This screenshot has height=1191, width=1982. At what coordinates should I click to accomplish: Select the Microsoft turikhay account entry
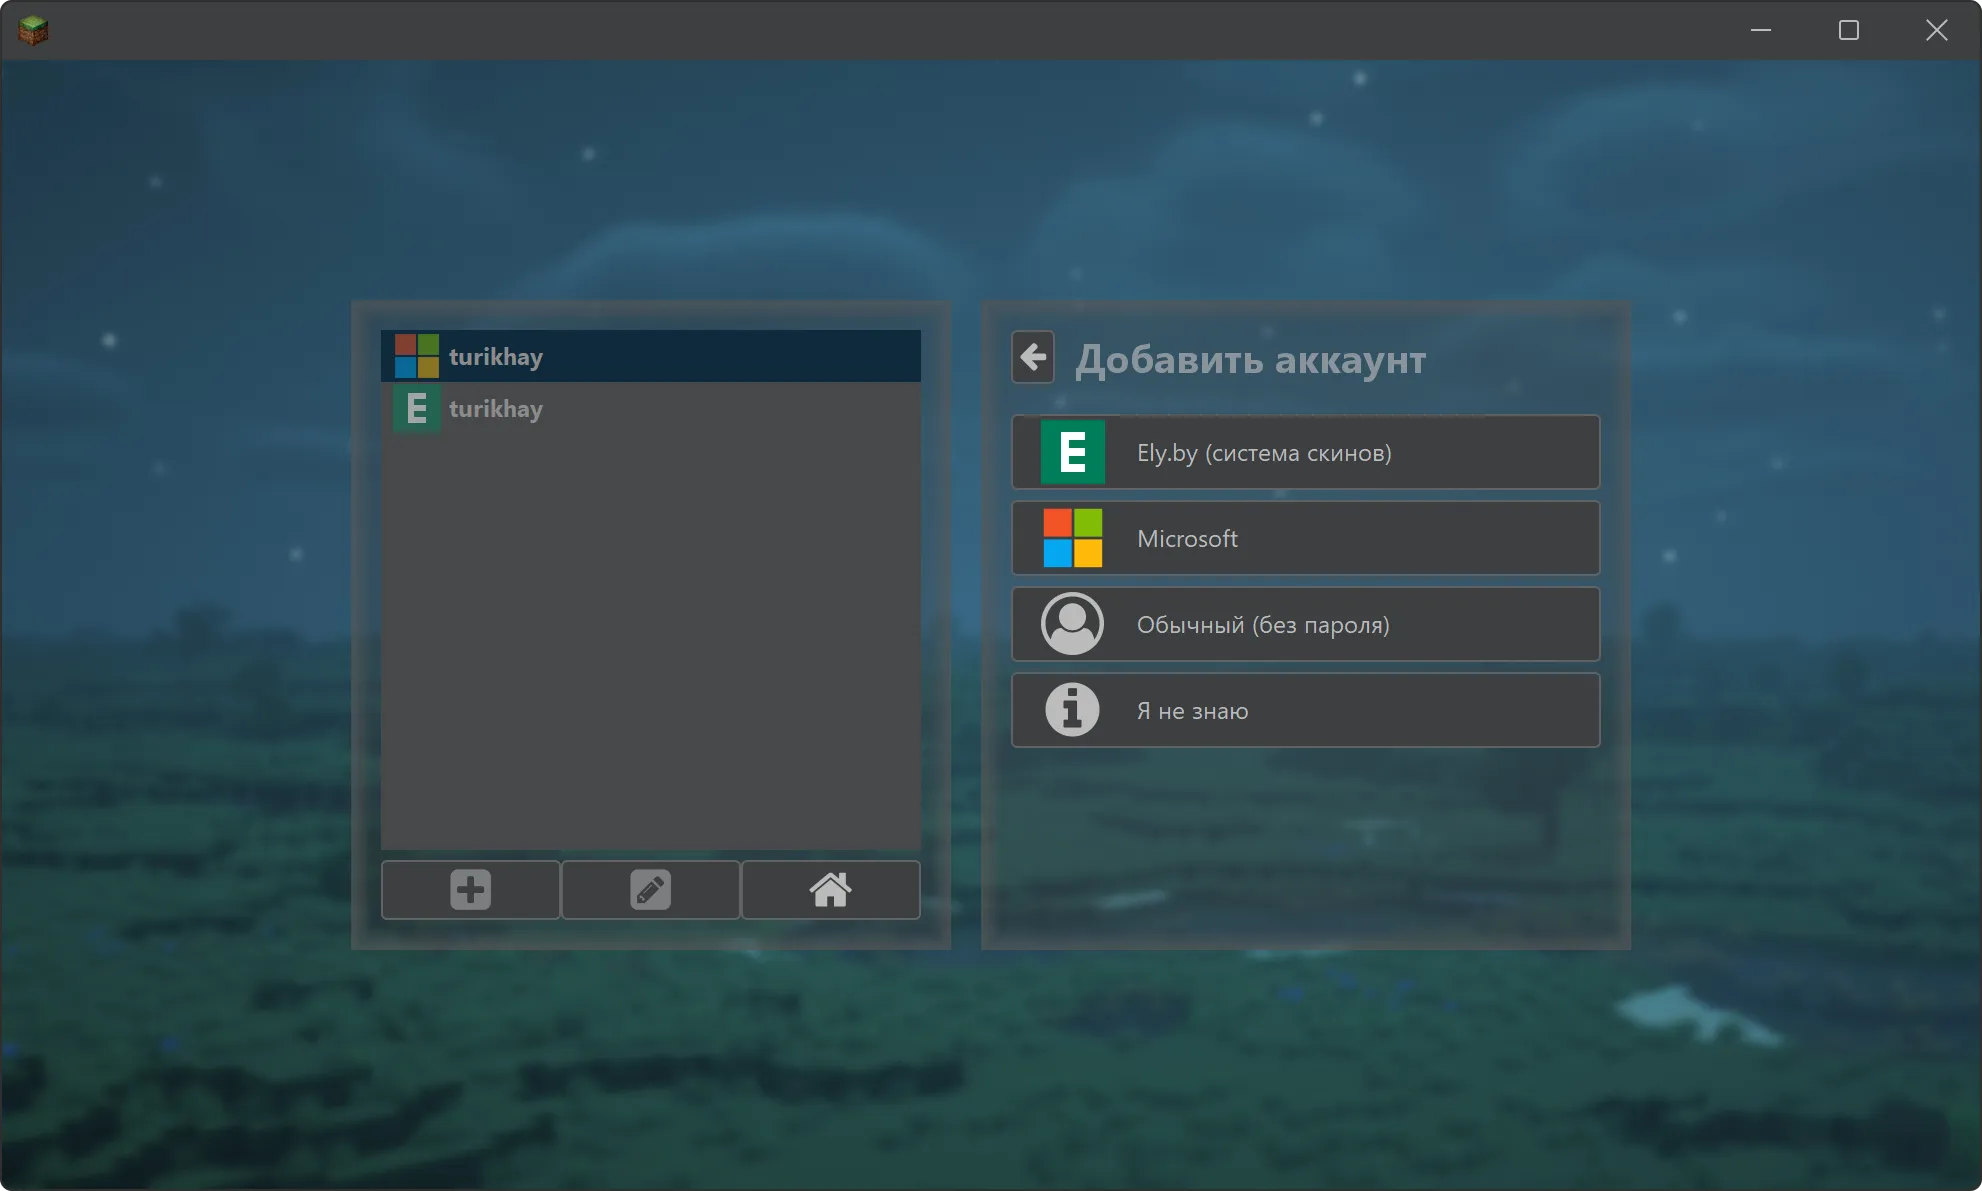pos(650,356)
